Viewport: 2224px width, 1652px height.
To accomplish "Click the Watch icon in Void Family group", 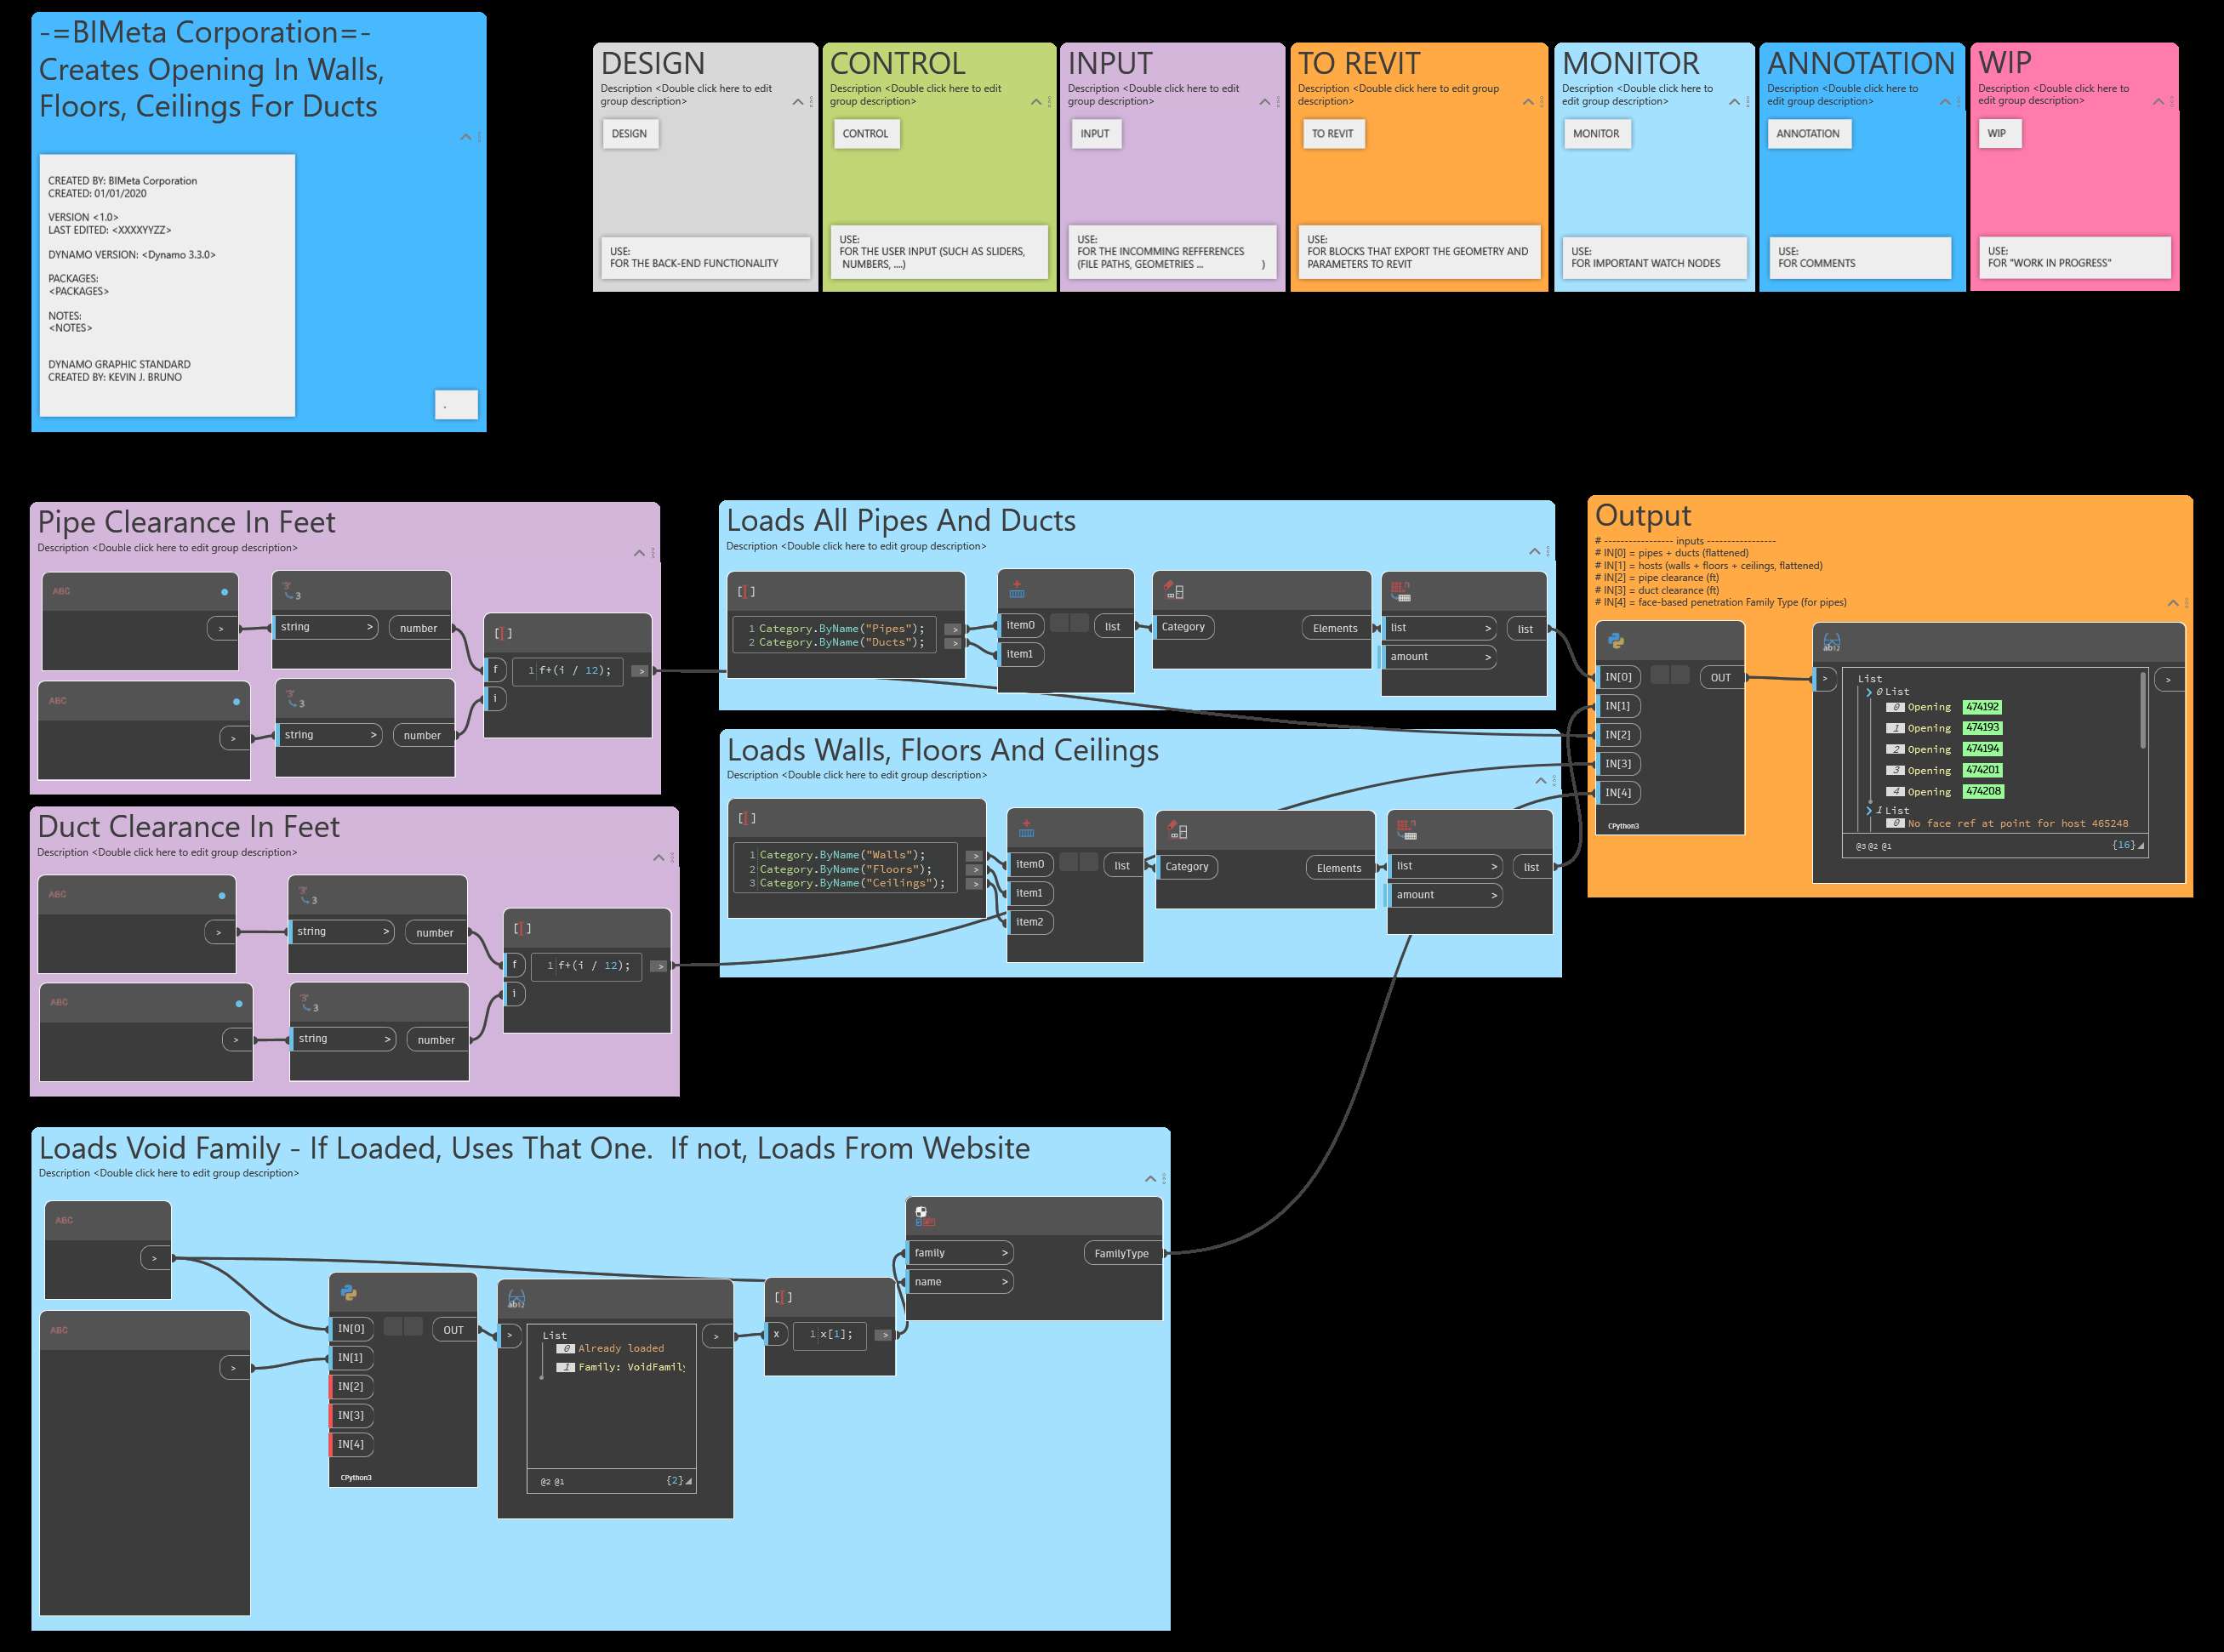I will (516, 1299).
